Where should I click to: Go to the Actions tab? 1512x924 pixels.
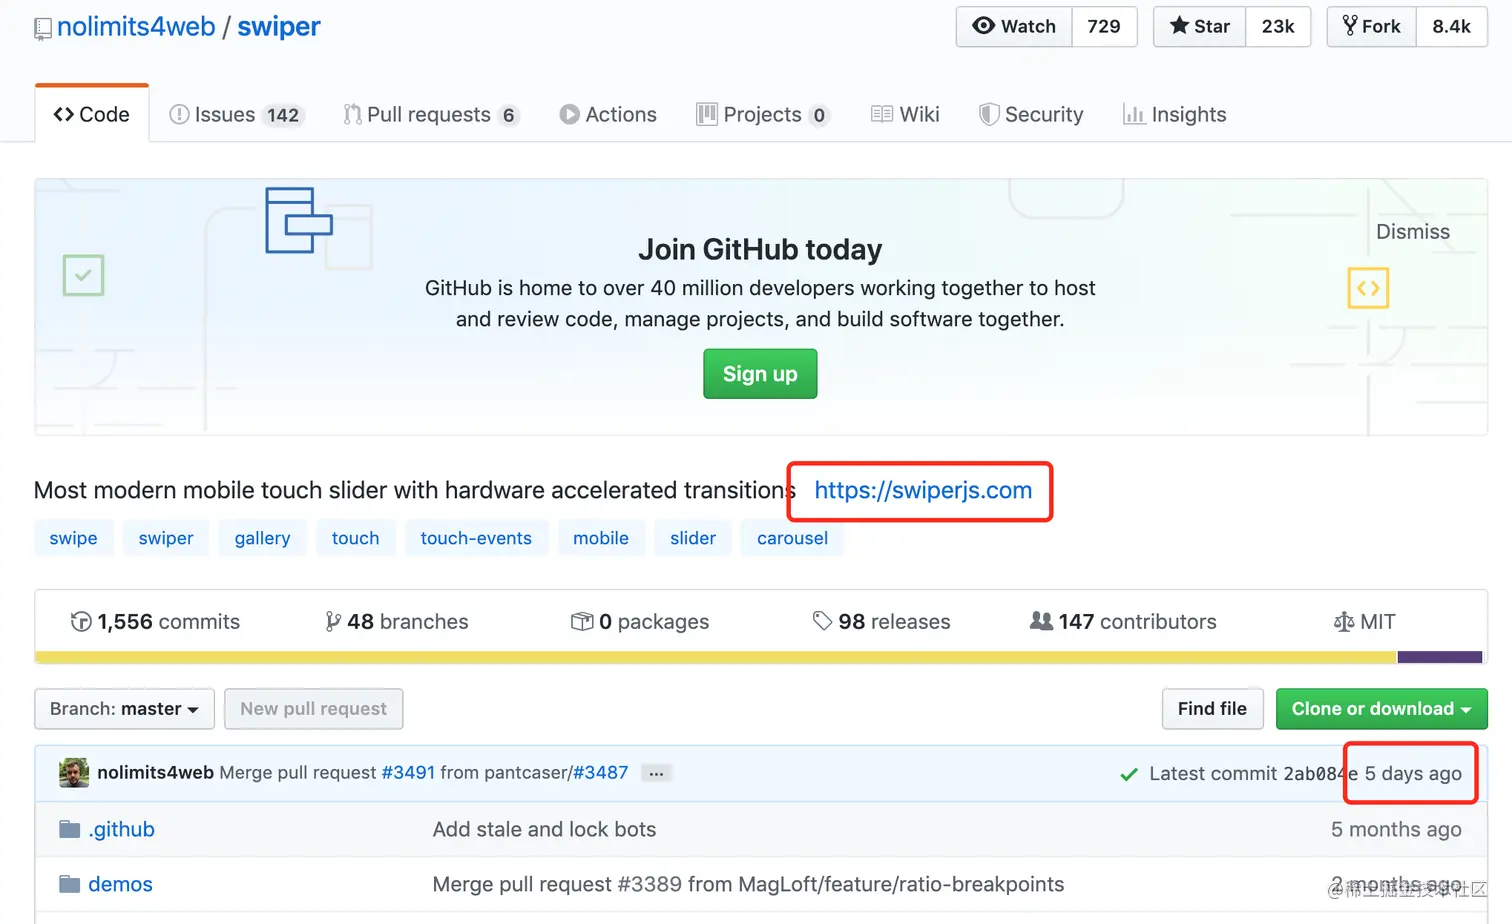[x=608, y=114]
